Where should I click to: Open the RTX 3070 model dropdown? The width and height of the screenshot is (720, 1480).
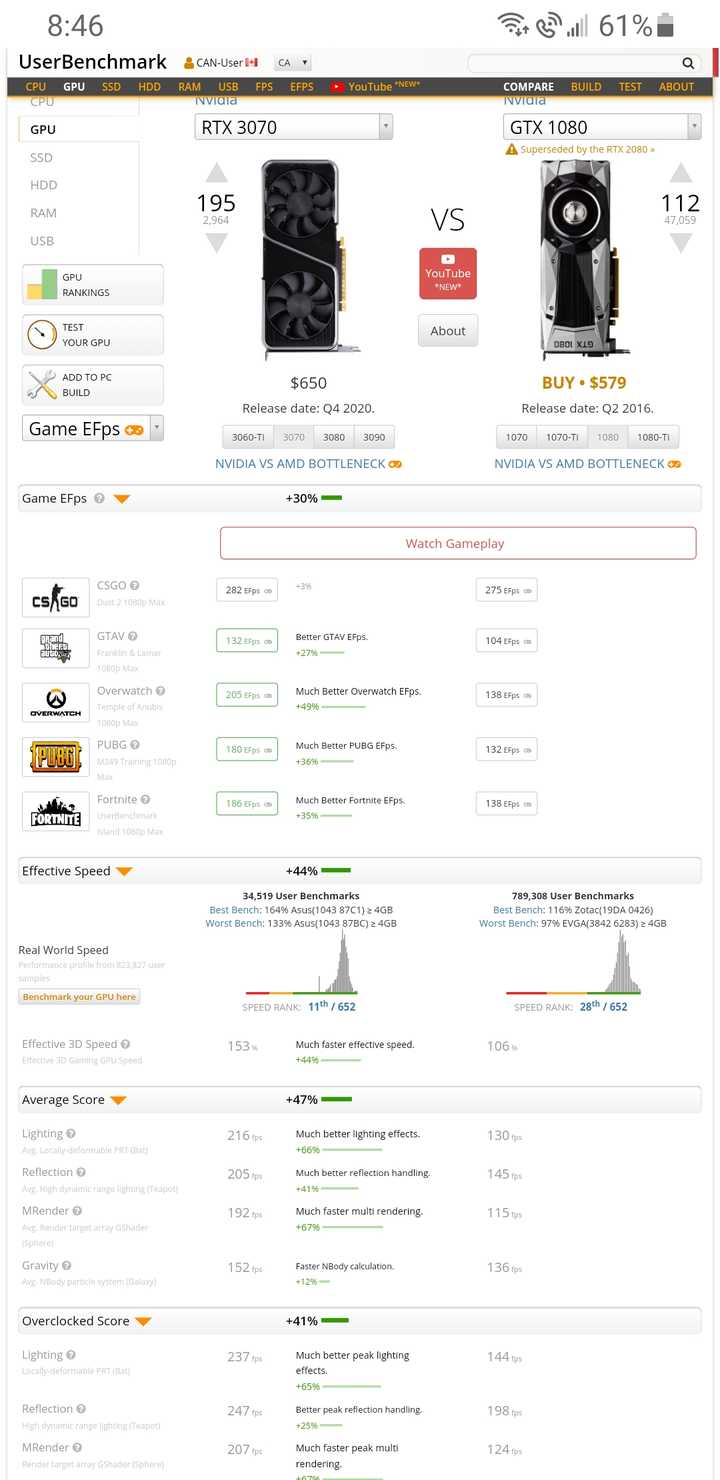tap(294, 127)
